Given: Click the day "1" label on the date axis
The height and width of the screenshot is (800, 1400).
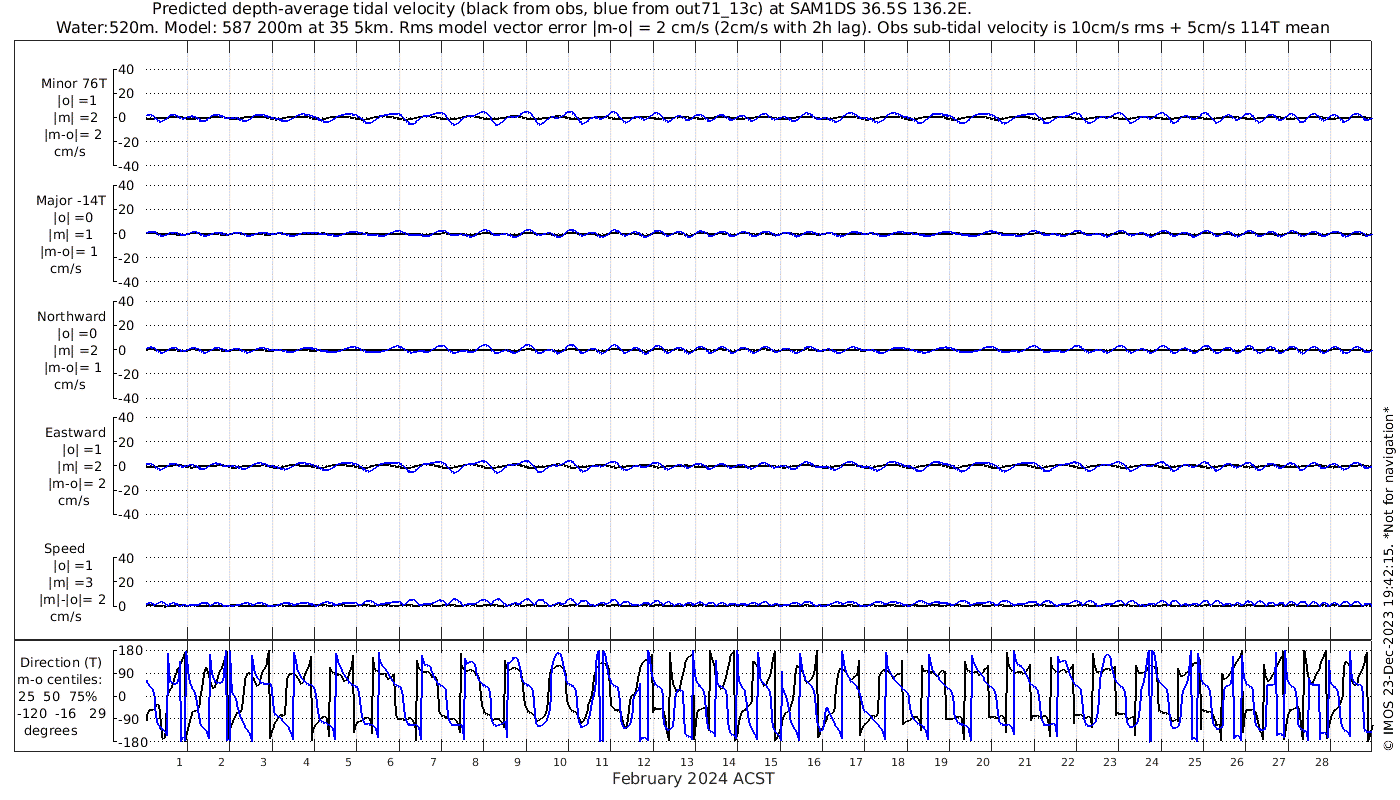Looking at the screenshot, I should (x=179, y=762).
